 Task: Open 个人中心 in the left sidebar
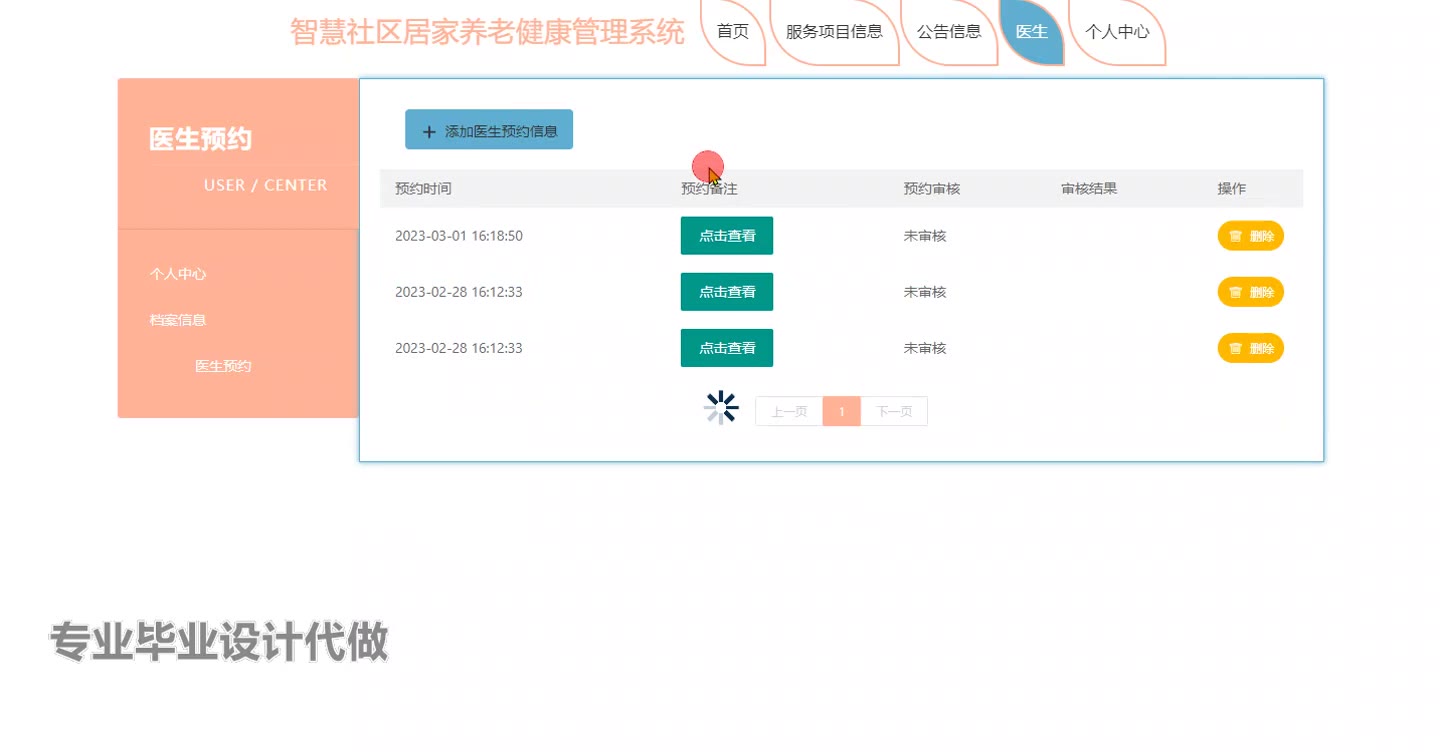coord(178,274)
